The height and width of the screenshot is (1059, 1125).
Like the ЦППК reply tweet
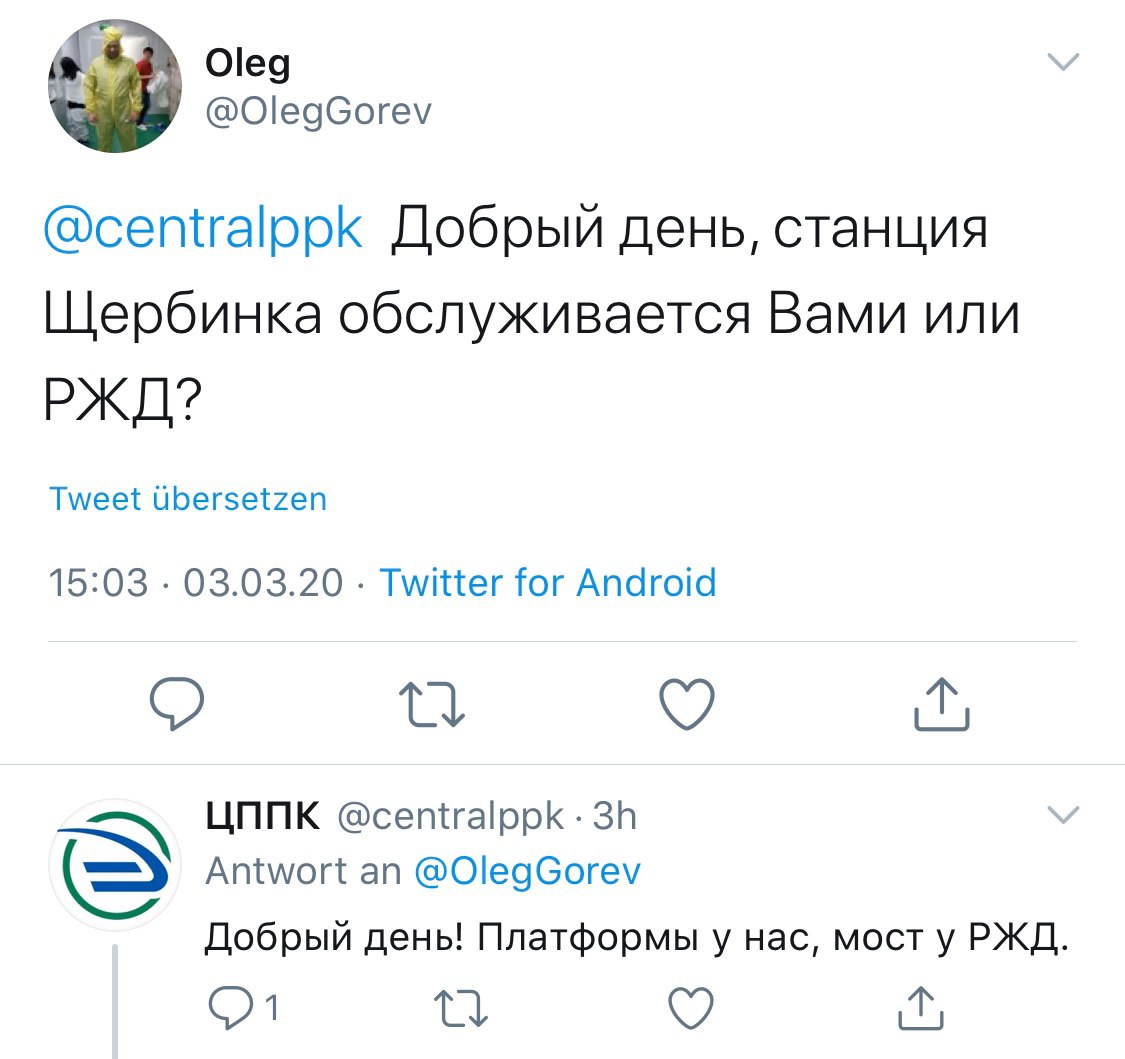(x=688, y=1008)
